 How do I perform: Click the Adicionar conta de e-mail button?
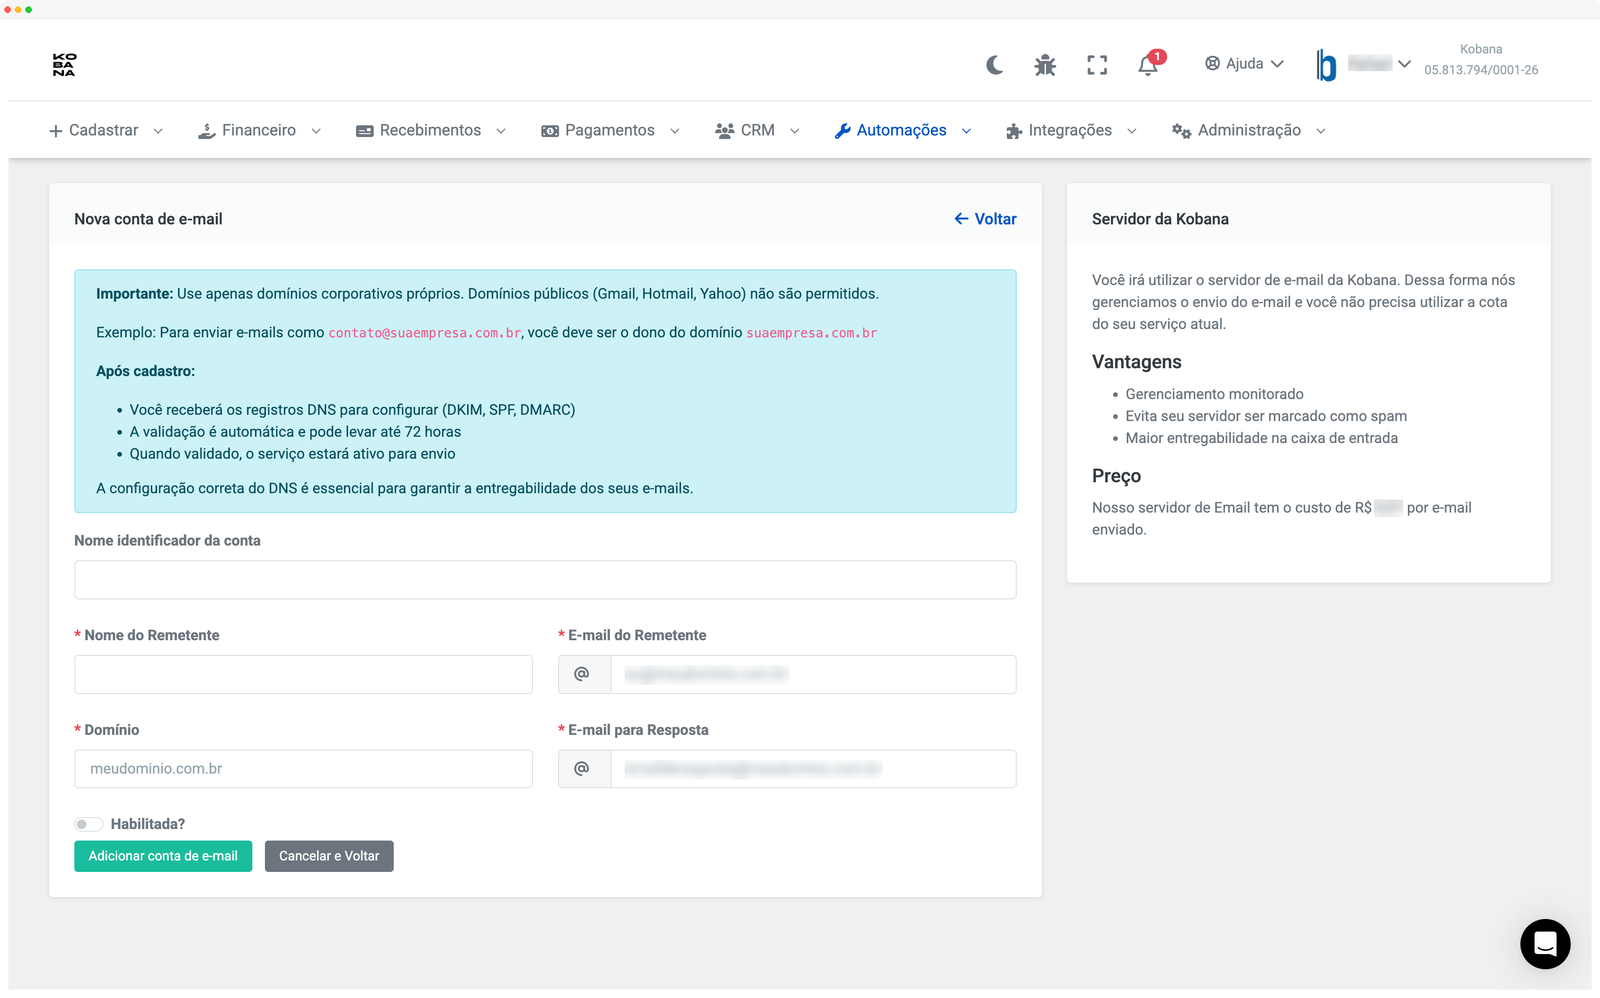coord(162,856)
